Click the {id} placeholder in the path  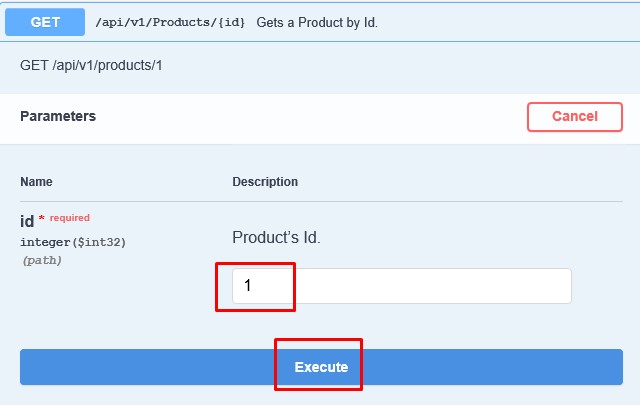(x=231, y=22)
